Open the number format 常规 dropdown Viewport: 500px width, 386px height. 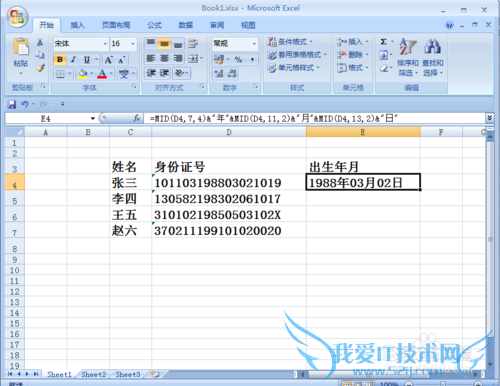point(254,44)
